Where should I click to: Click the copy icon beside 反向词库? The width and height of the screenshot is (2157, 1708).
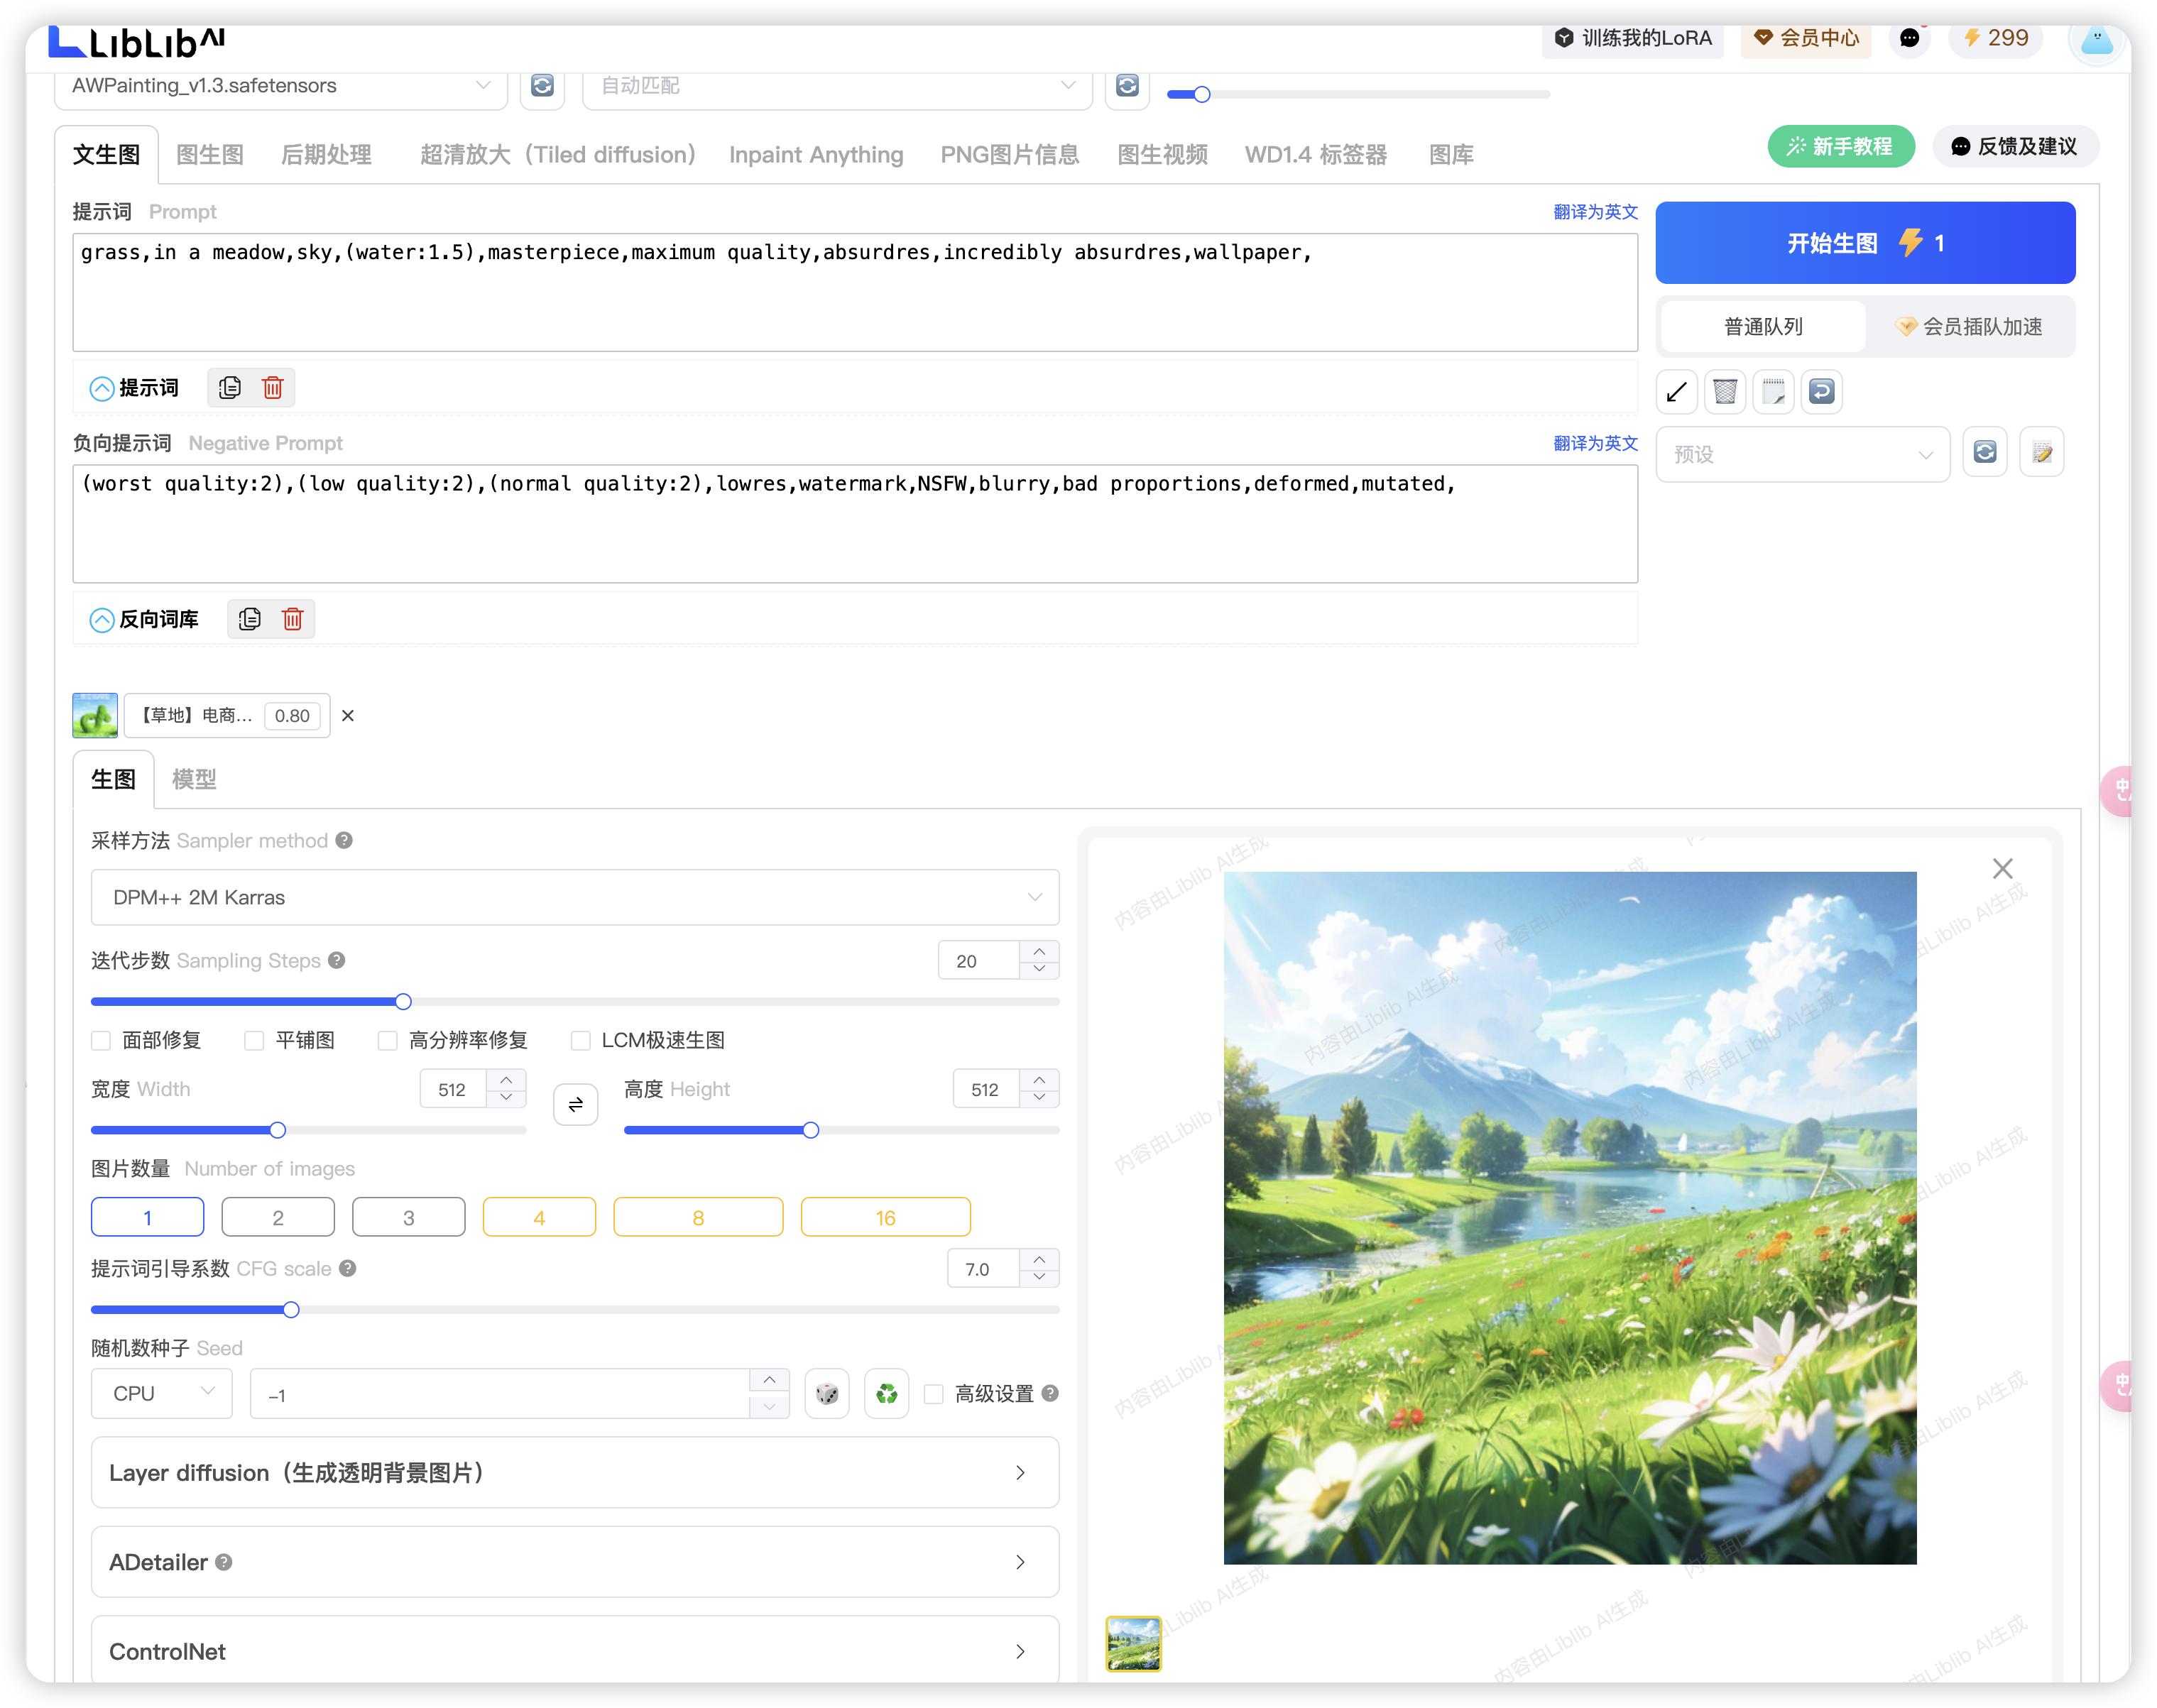pyautogui.click(x=249, y=619)
